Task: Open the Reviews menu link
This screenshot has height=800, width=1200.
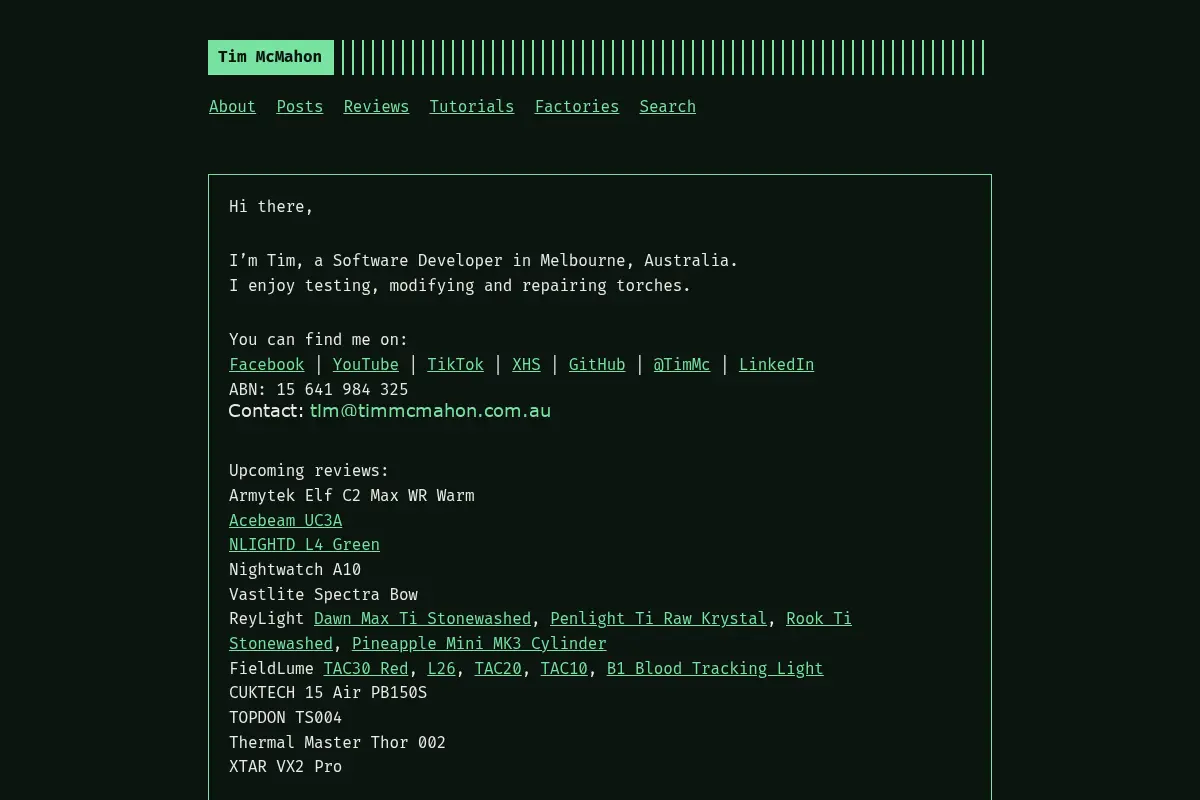Action: click(x=376, y=107)
